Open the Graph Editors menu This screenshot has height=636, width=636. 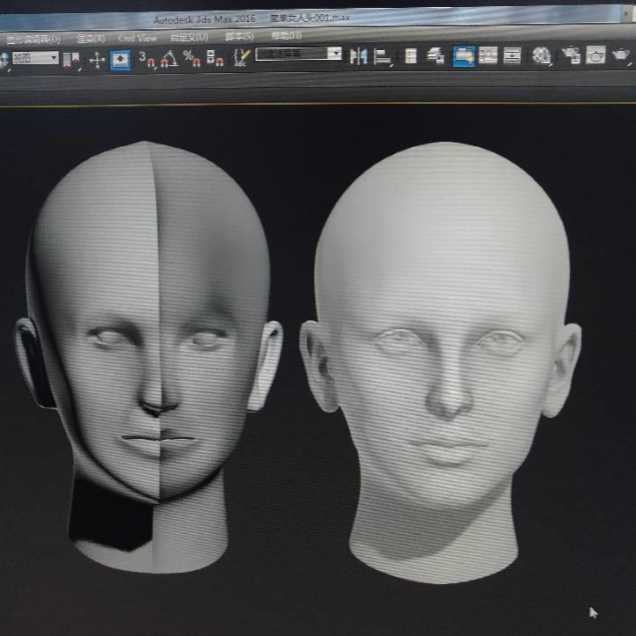[x=34, y=39]
